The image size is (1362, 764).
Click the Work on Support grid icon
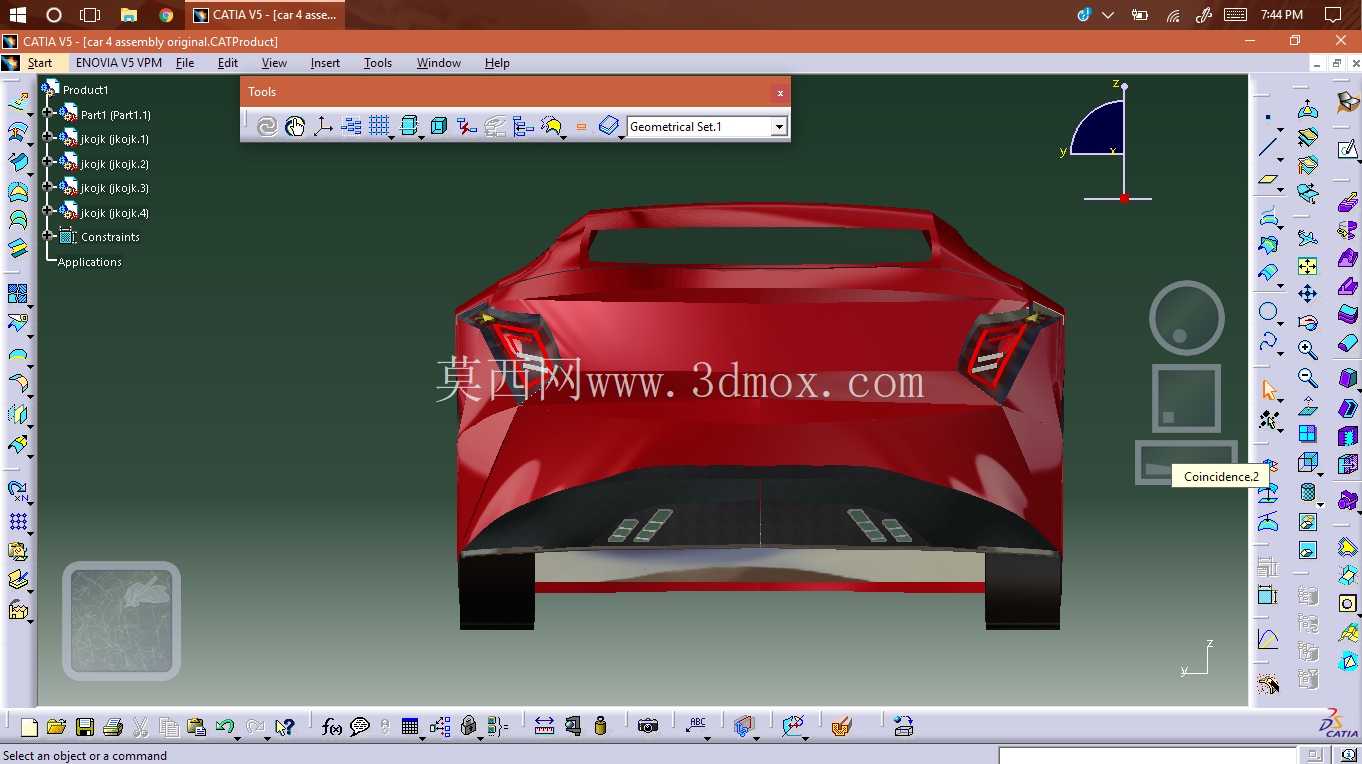[378, 126]
